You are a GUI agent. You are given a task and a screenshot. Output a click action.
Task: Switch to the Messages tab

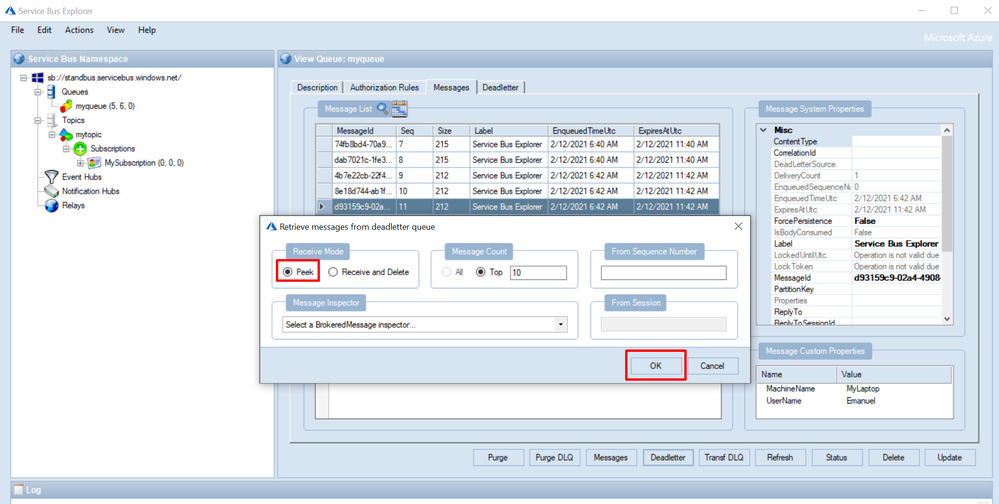tap(451, 87)
